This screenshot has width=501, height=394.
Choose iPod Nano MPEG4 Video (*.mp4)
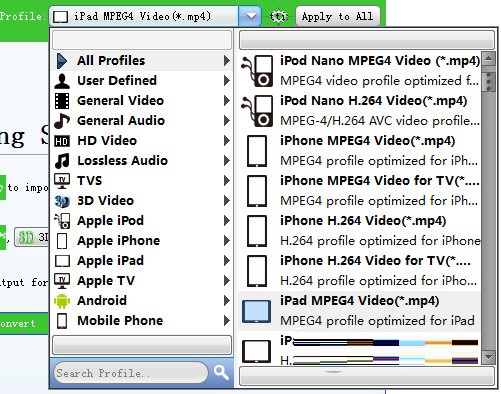click(360, 71)
